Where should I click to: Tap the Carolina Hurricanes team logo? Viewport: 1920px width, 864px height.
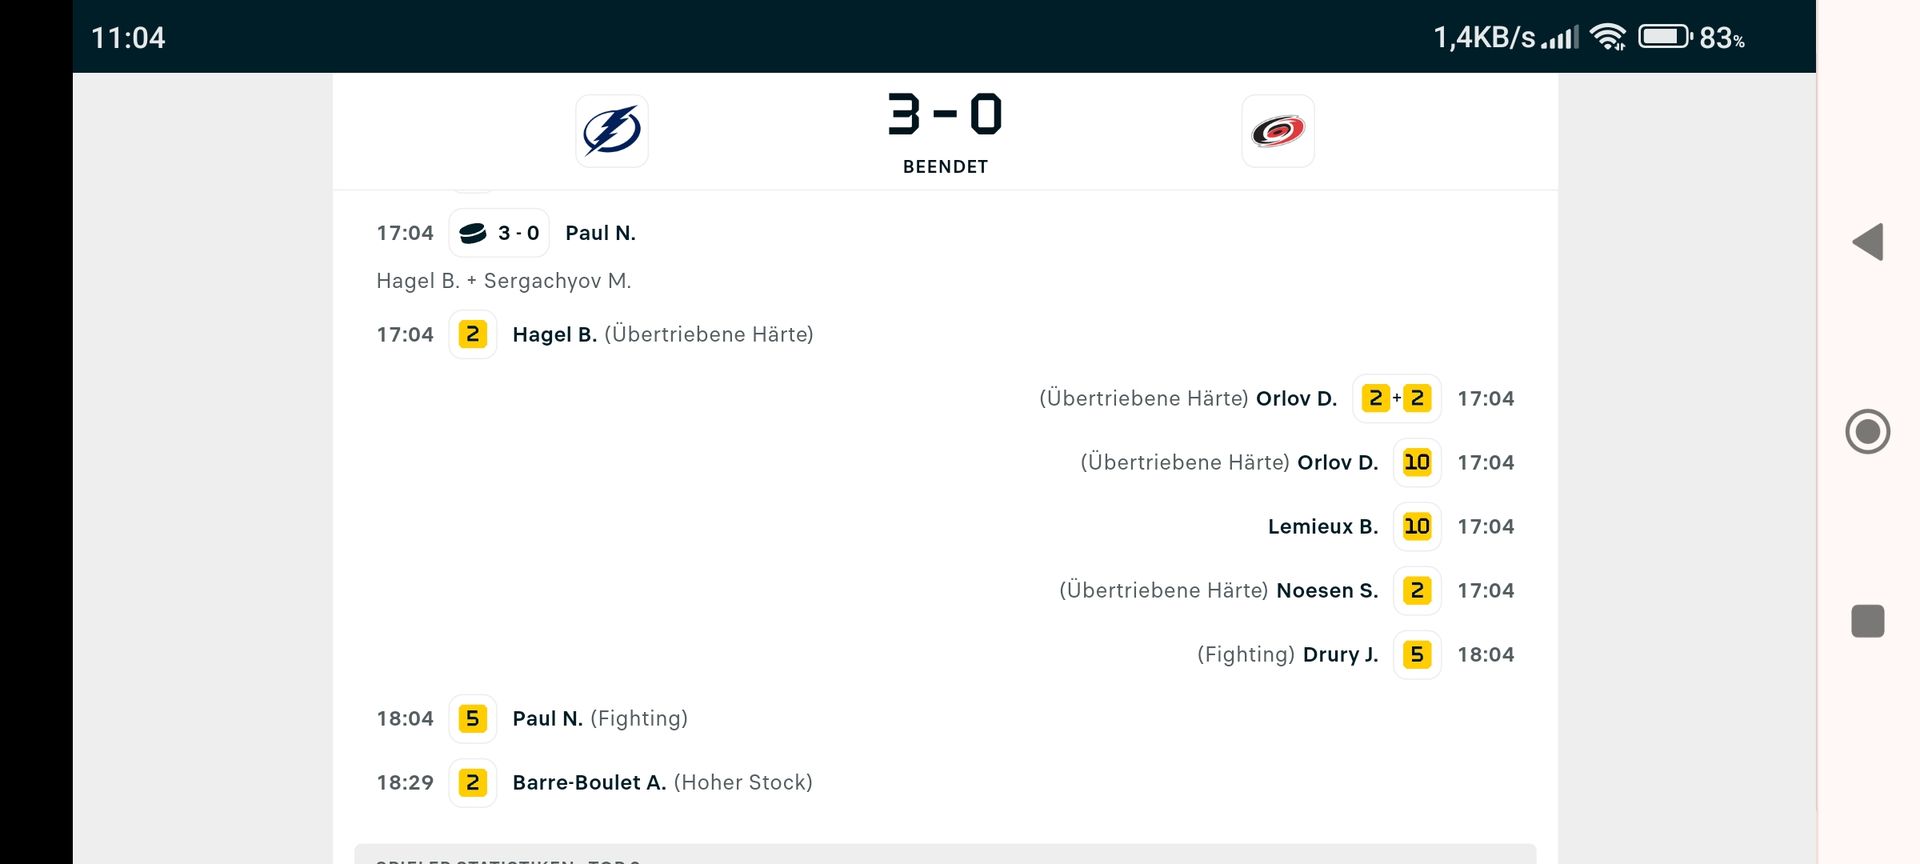point(1277,131)
